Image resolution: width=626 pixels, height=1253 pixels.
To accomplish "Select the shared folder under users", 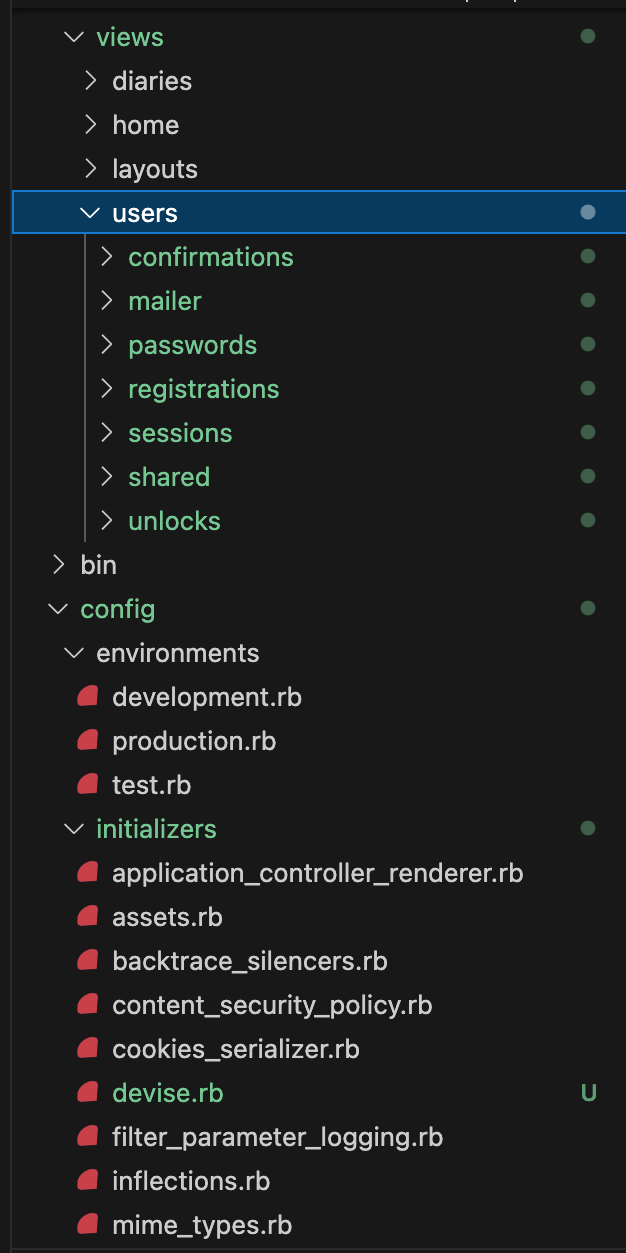I will (169, 476).
